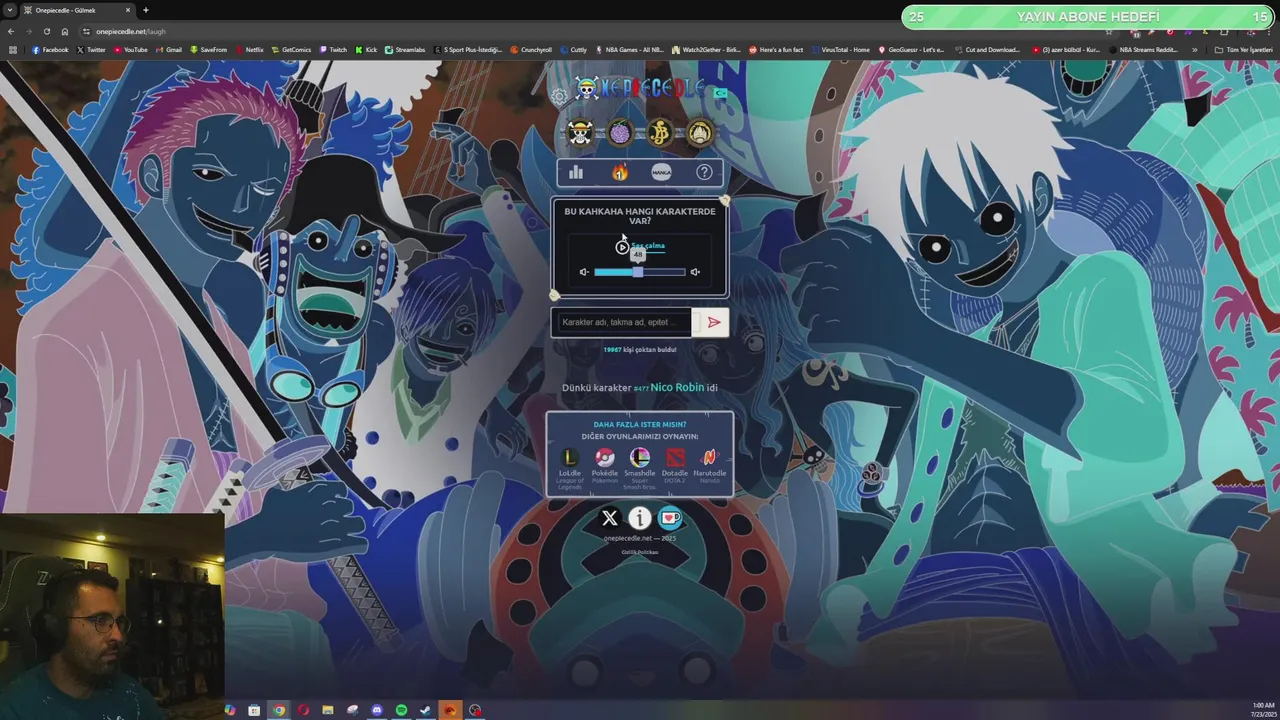Open Steam from the taskbar
The image size is (1280, 720).
pos(426,710)
